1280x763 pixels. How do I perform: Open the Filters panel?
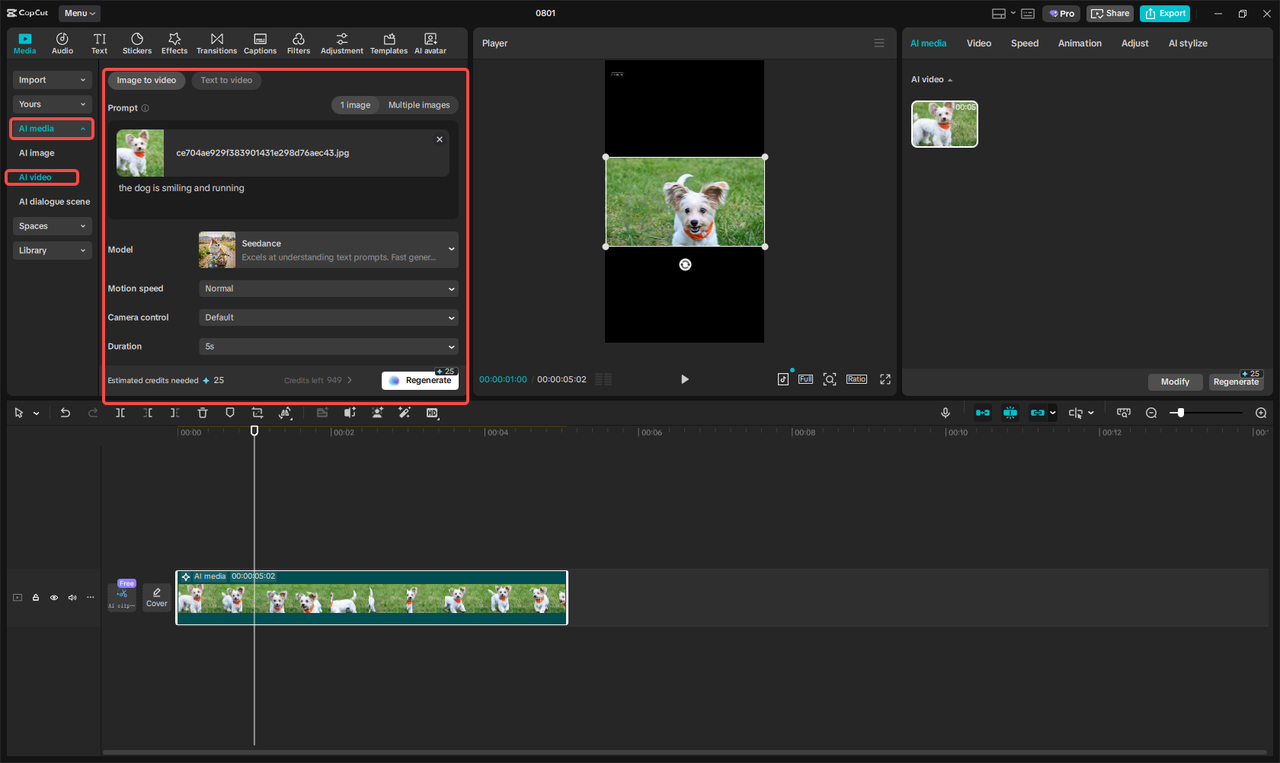[298, 43]
